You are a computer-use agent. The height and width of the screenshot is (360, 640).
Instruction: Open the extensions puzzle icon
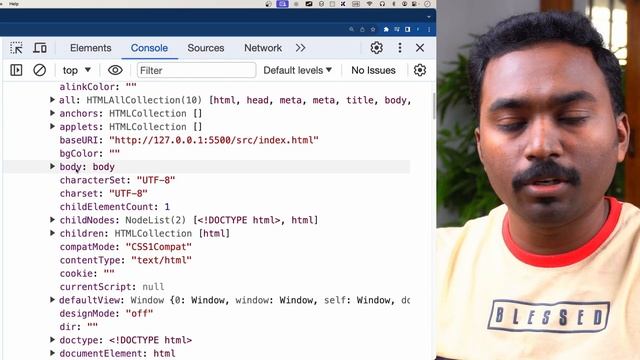(x=386, y=29)
